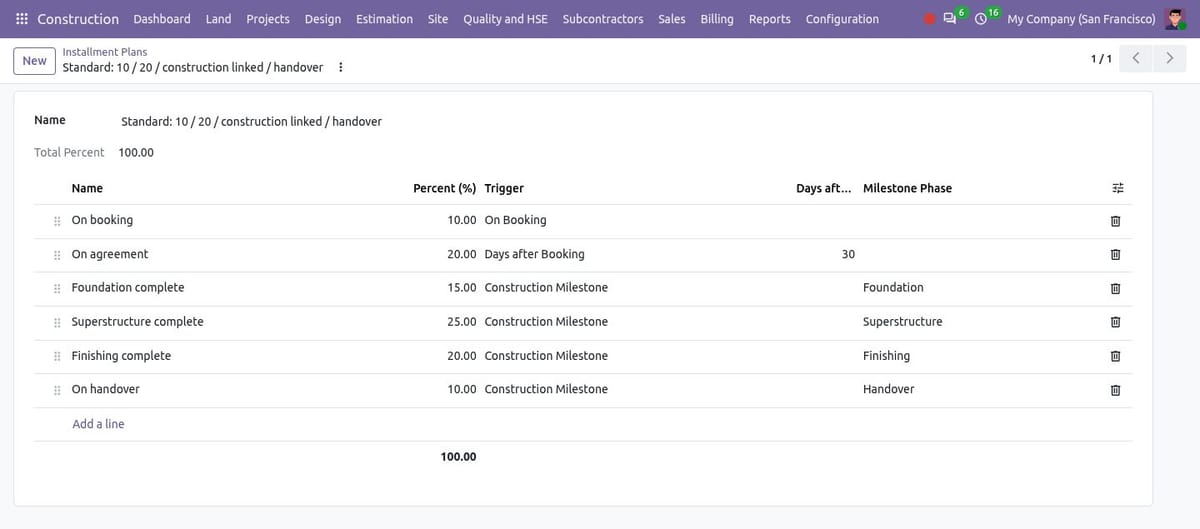Open Trigger dropdown for Foundation complete row
1200x529 pixels.
[636, 287]
